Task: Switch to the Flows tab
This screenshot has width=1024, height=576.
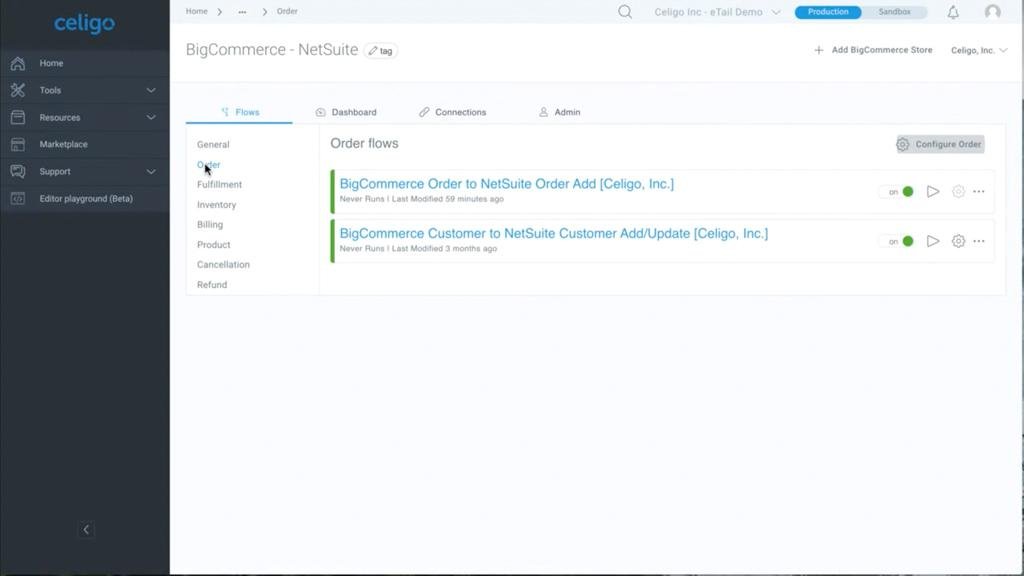Action: (240, 112)
